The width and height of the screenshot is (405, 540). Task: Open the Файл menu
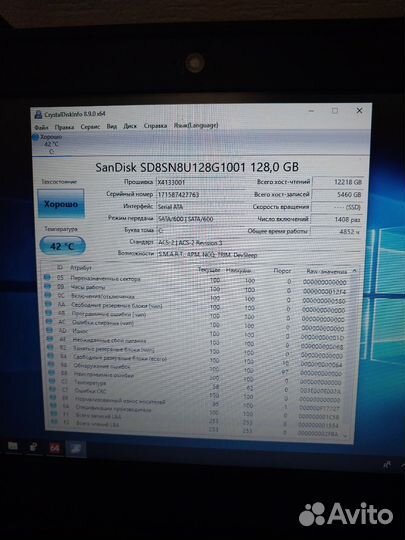(41, 127)
